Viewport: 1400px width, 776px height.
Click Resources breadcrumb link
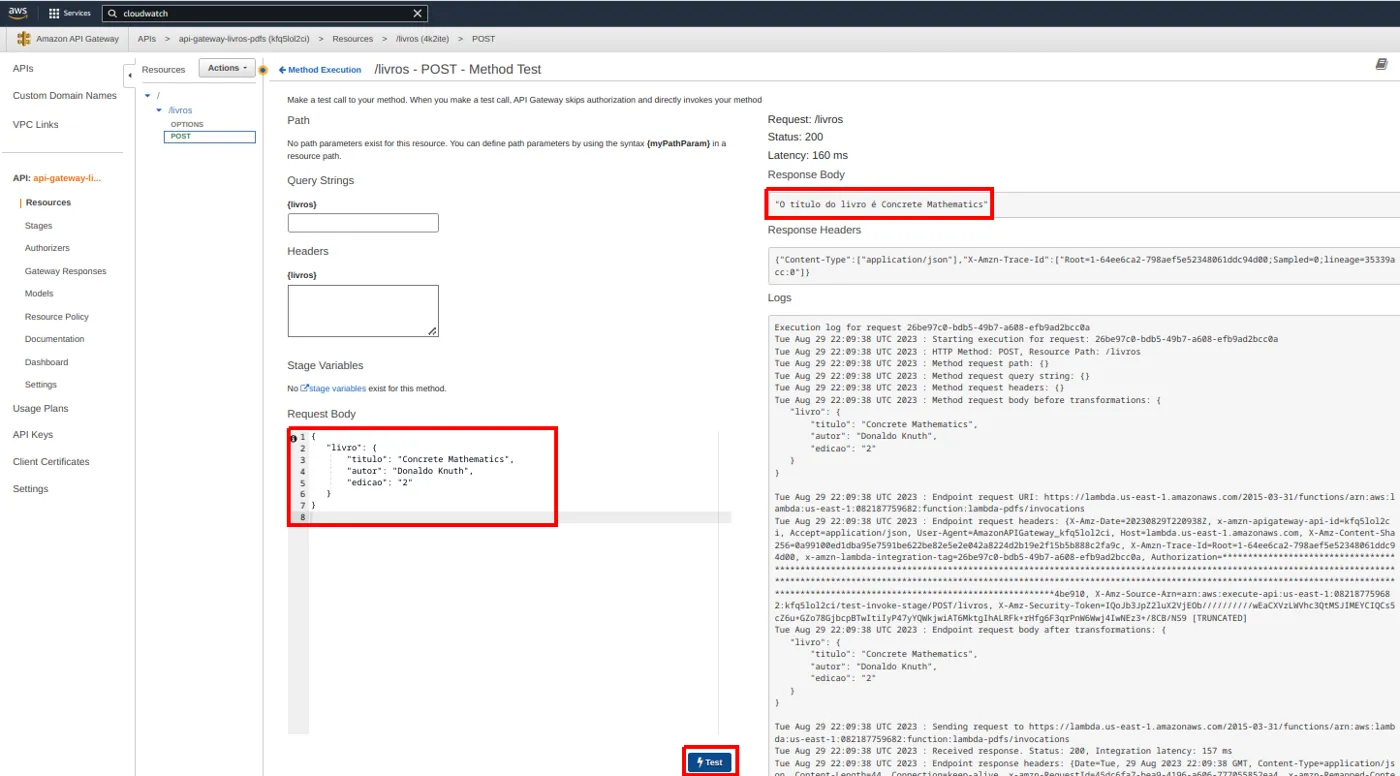(352, 39)
